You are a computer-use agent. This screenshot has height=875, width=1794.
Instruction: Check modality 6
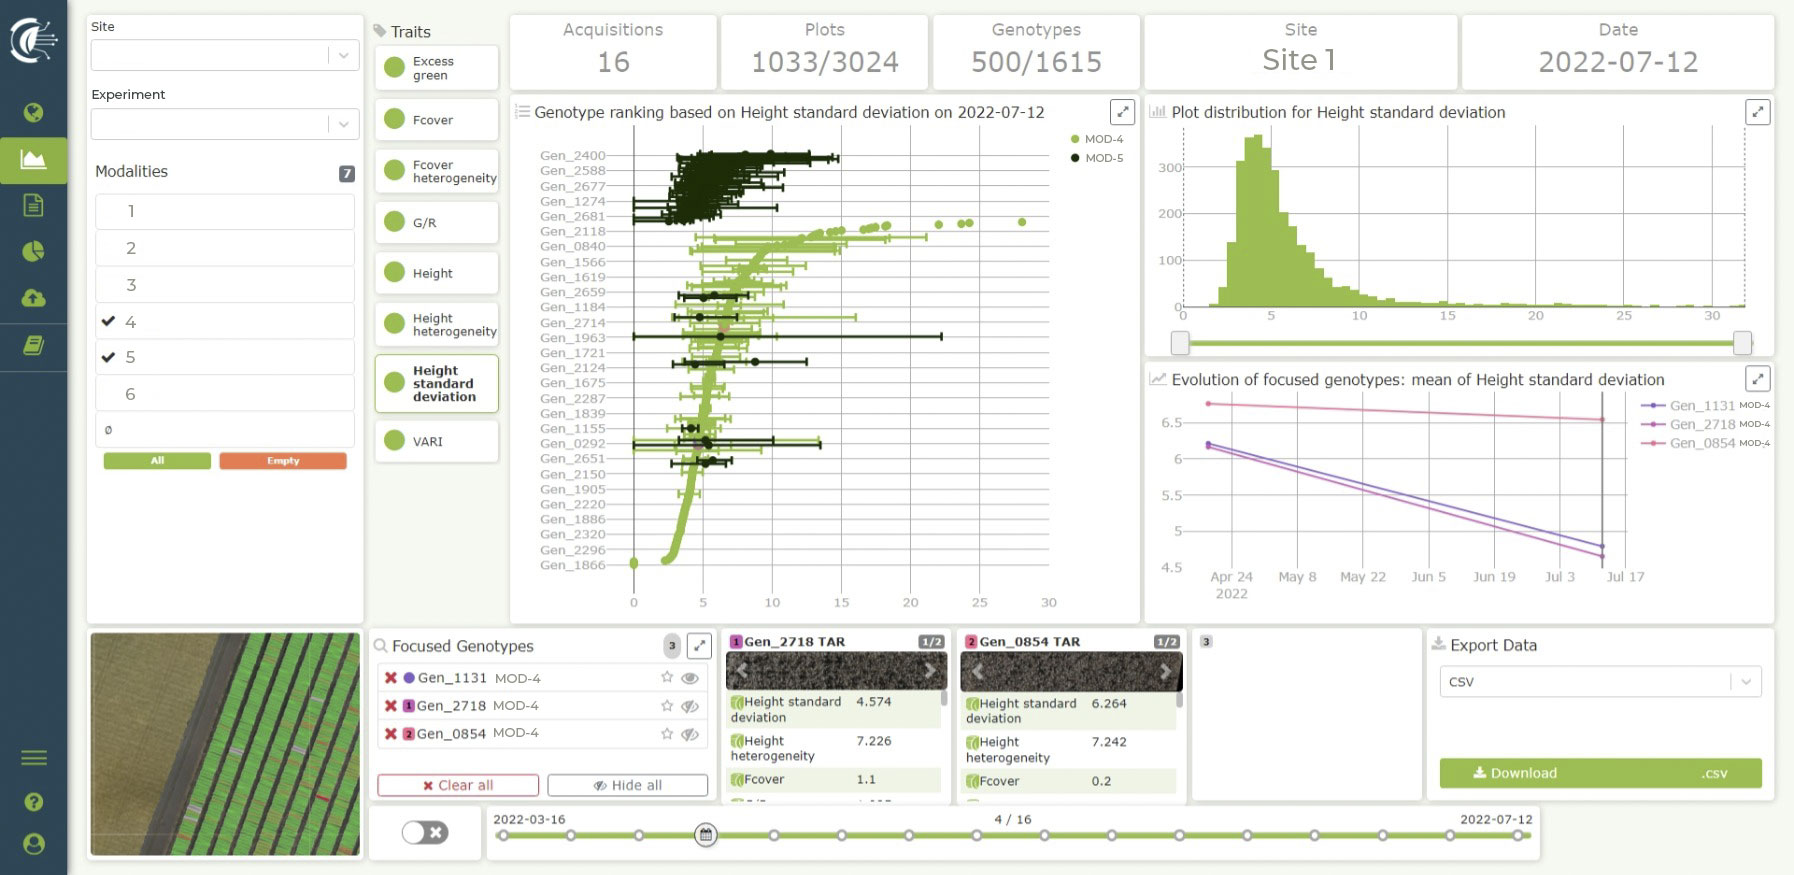[x=225, y=394]
